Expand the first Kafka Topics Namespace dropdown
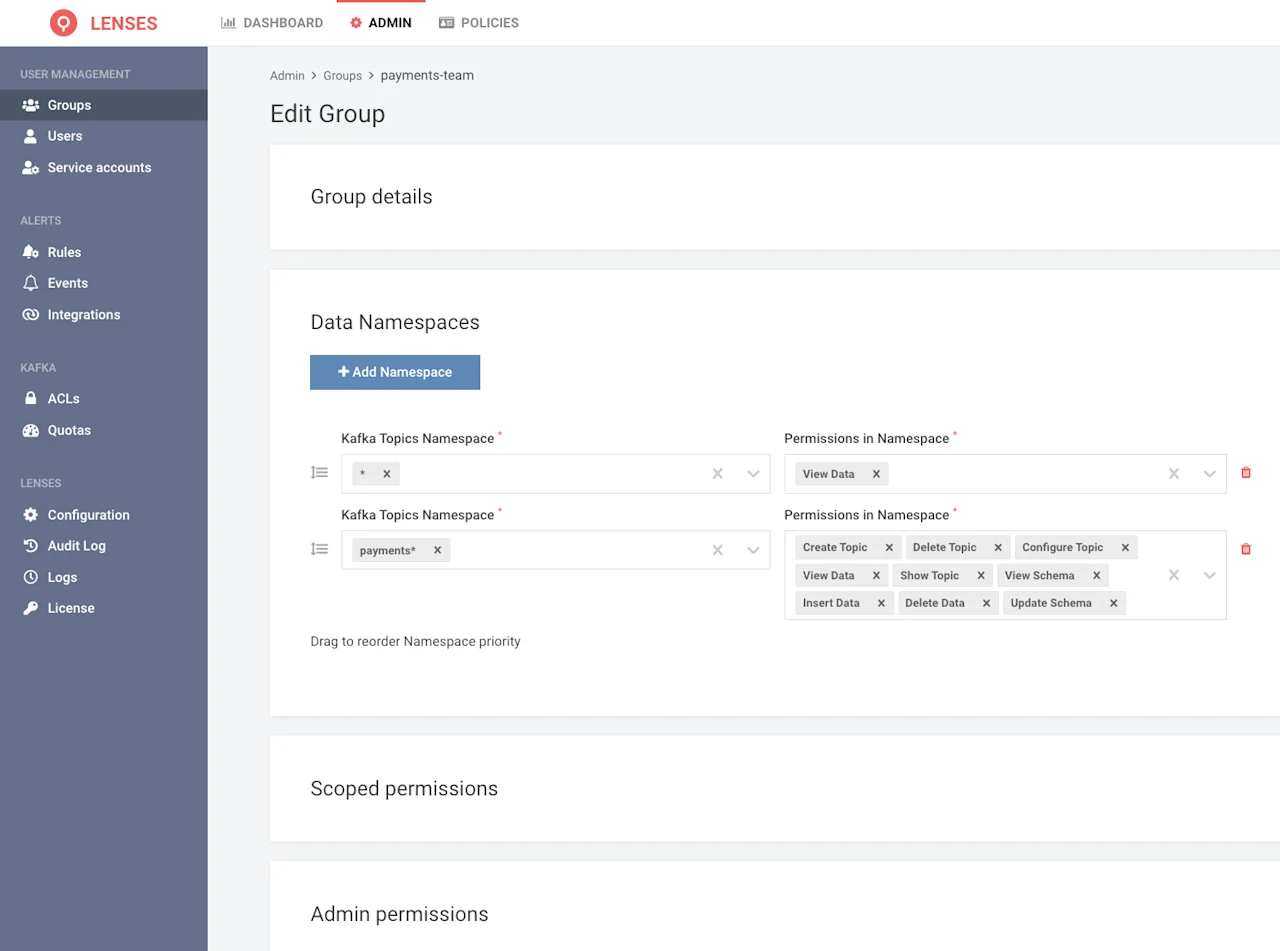 [x=753, y=473]
